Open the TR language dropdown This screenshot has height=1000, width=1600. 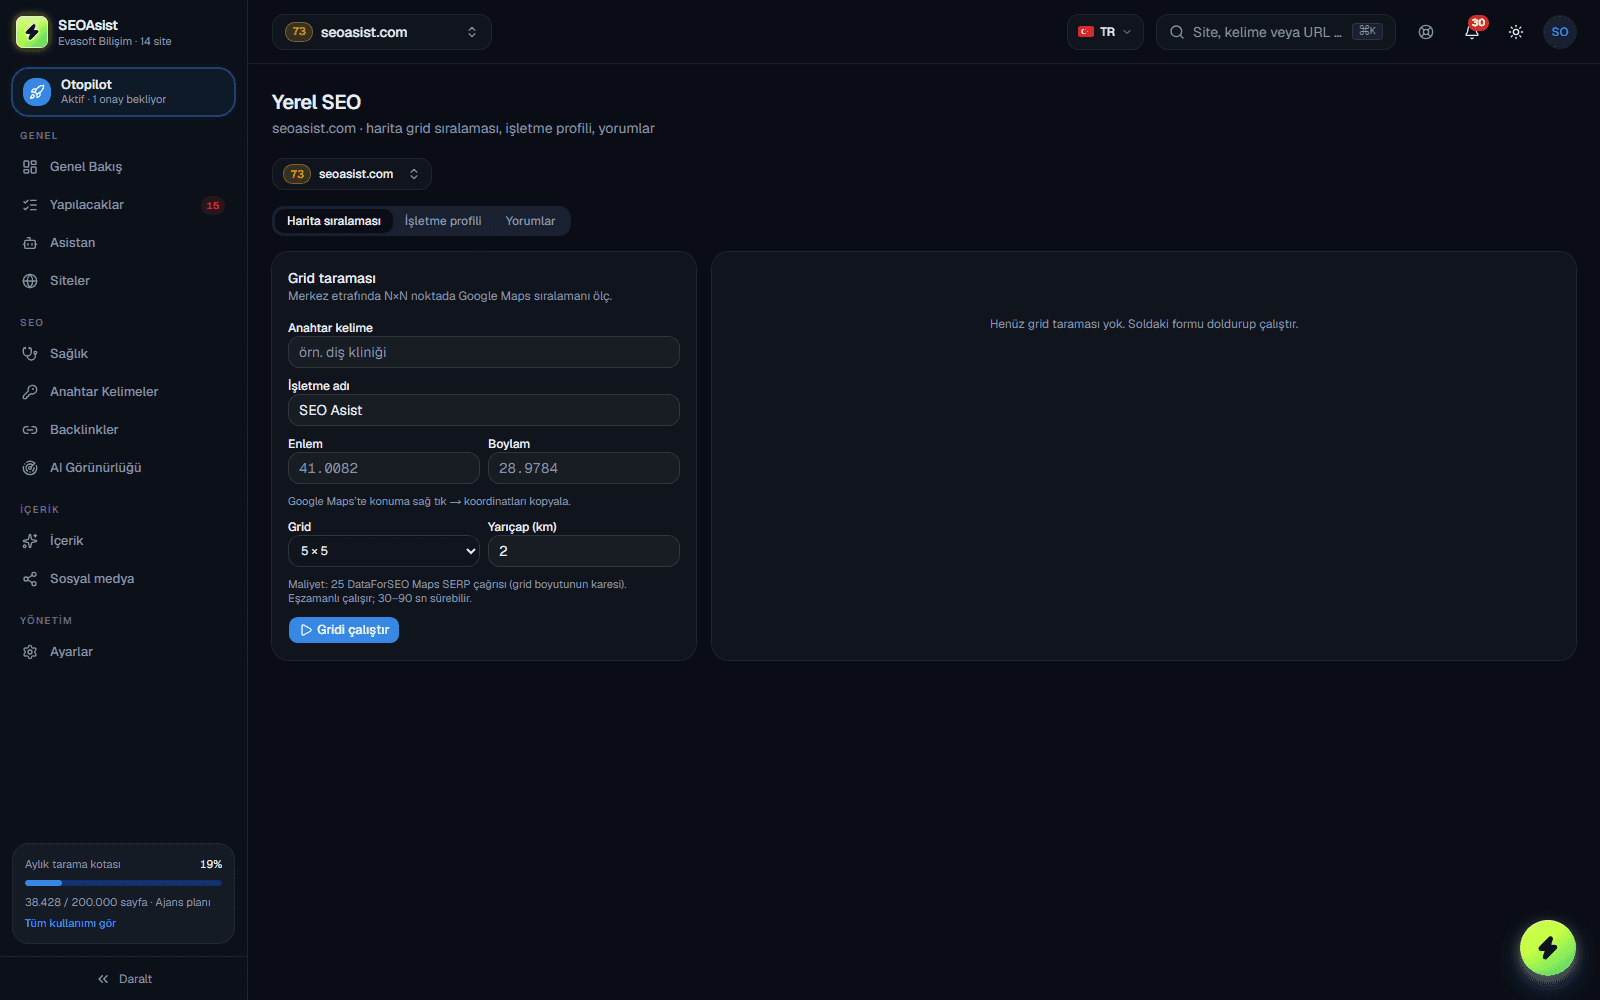click(x=1105, y=32)
